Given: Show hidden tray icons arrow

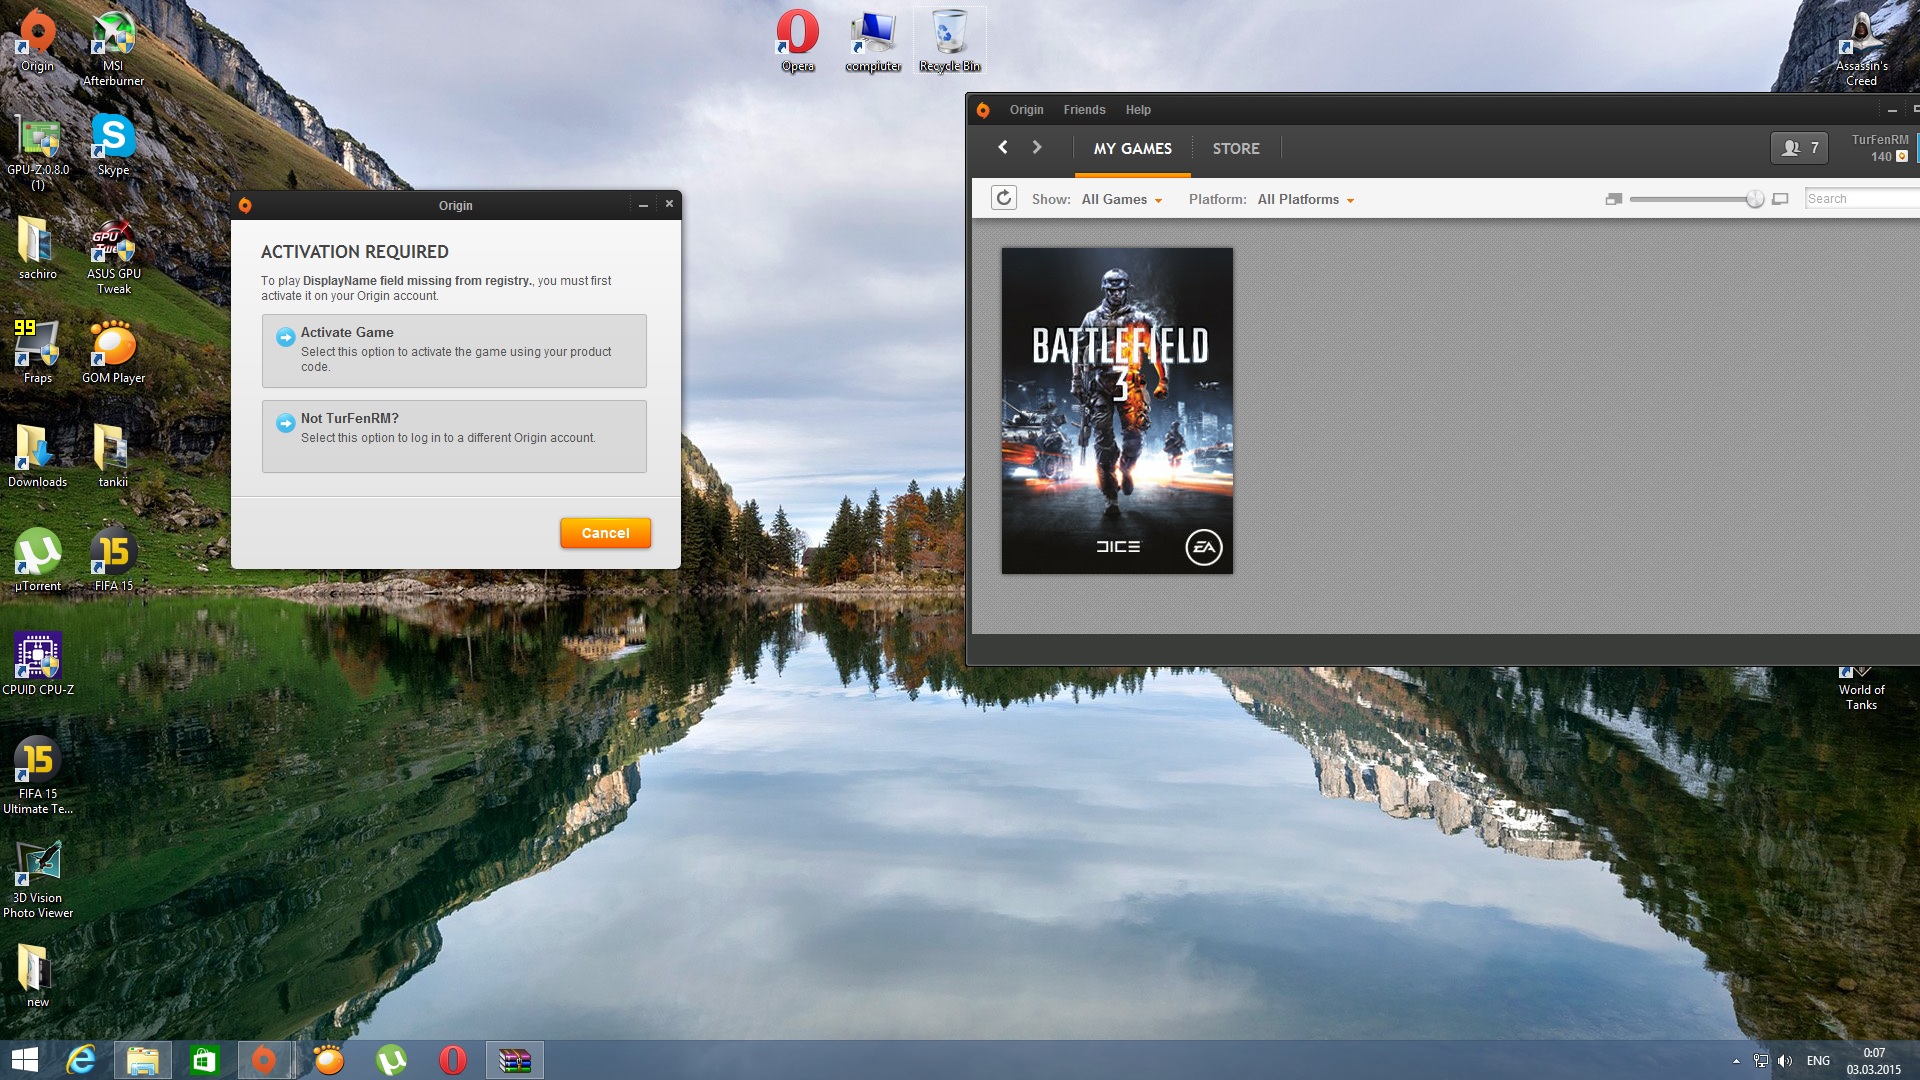Looking at the screenshot, I should tap(1736, 1061).
